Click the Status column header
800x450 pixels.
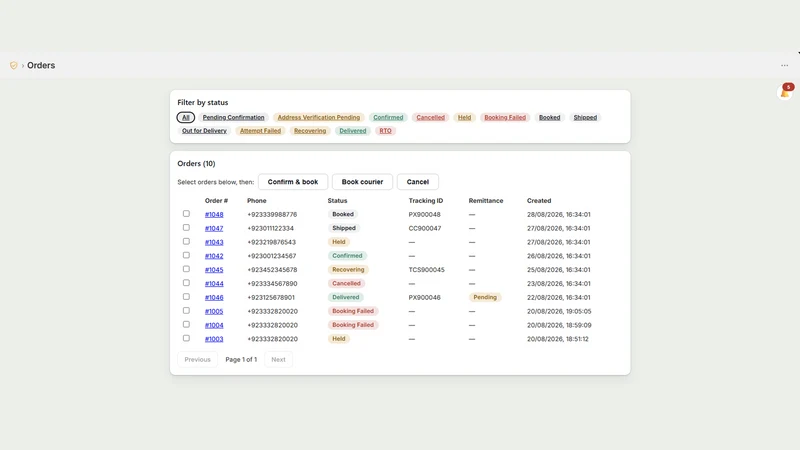click(337, 201)
